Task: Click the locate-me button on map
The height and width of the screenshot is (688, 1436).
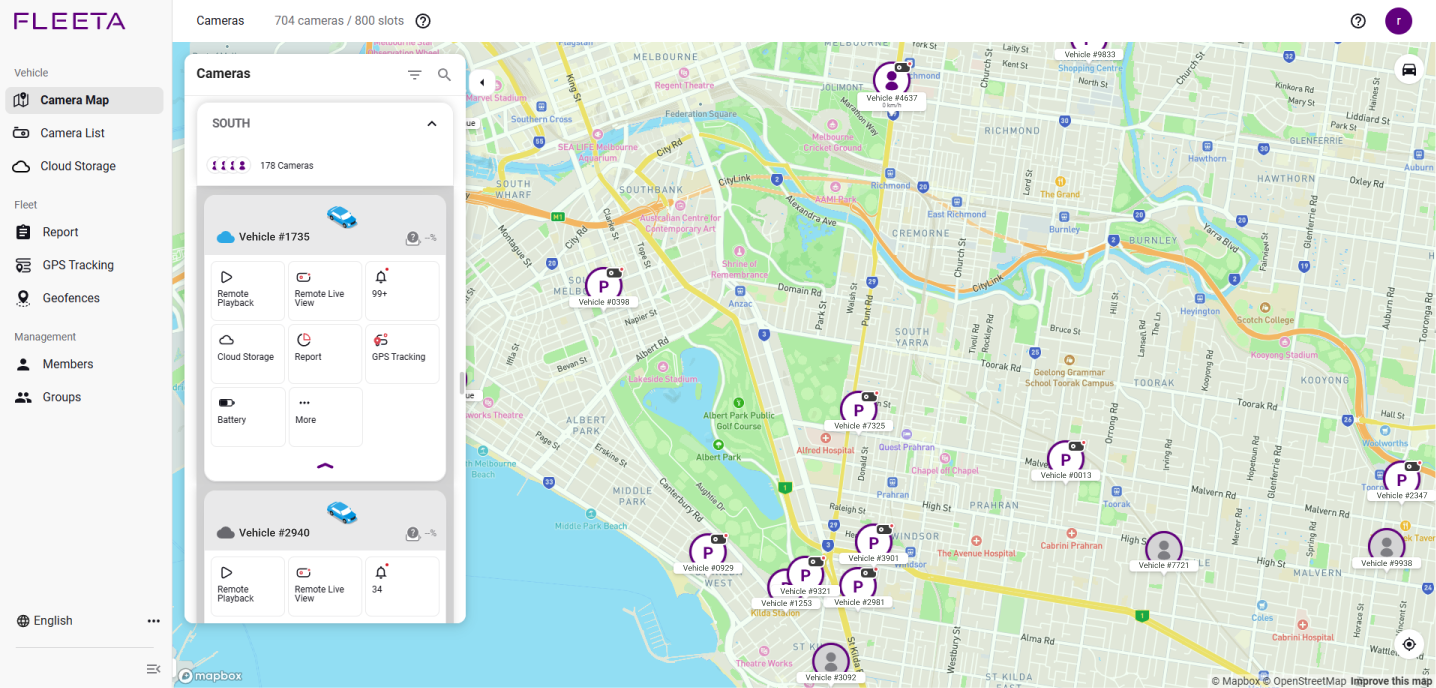Action: point(1409,644)
